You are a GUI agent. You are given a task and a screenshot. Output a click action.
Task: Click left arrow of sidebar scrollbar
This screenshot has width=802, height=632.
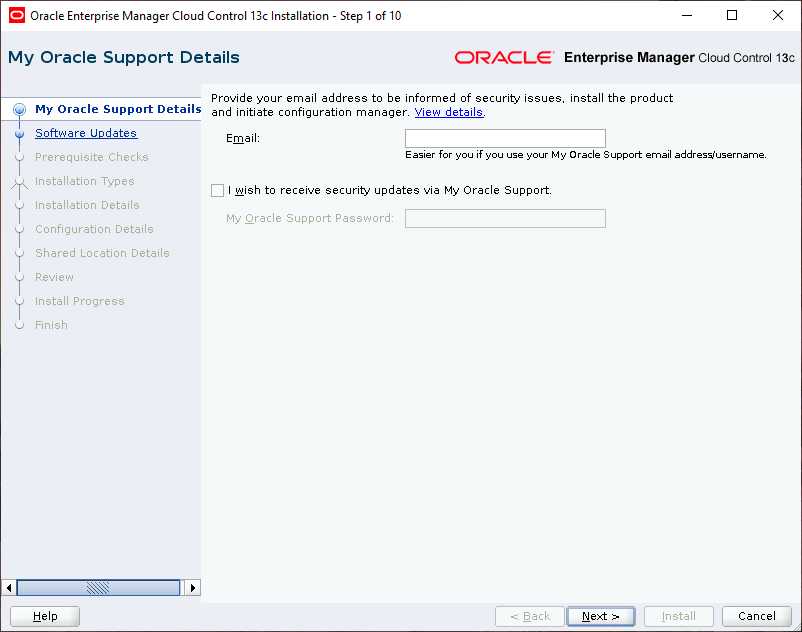click(9, 588)
